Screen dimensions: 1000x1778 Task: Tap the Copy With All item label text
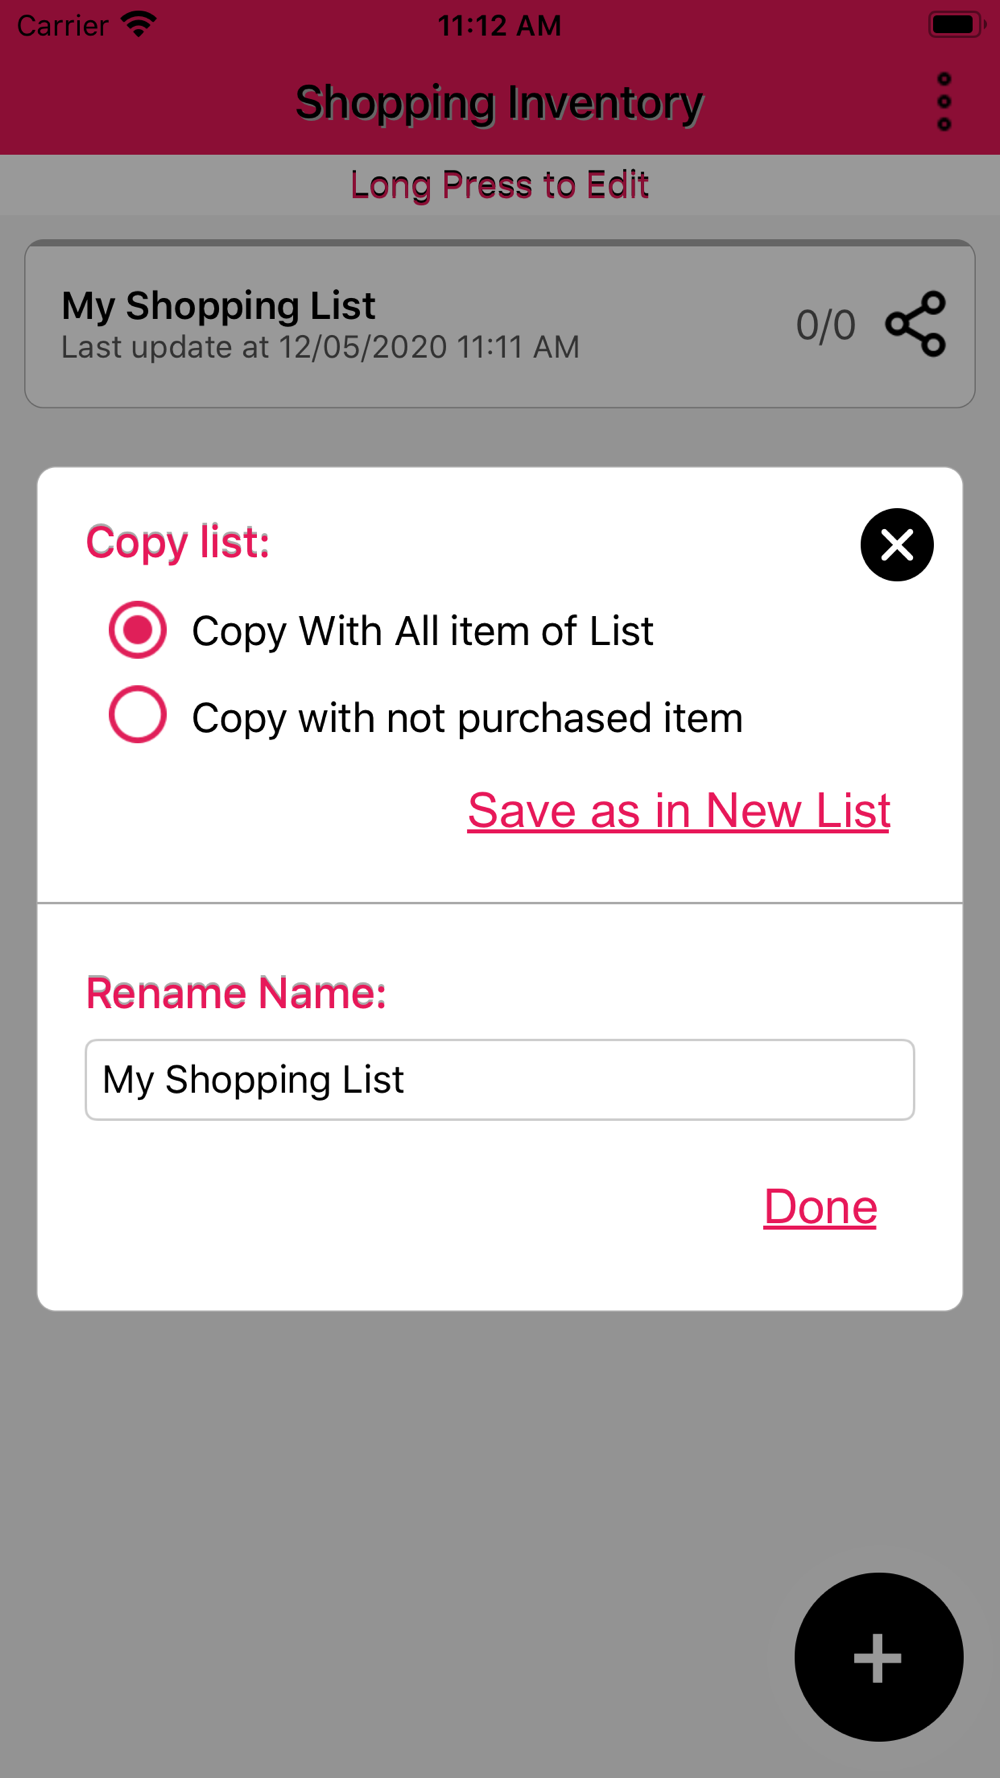[x=422, y=632]
